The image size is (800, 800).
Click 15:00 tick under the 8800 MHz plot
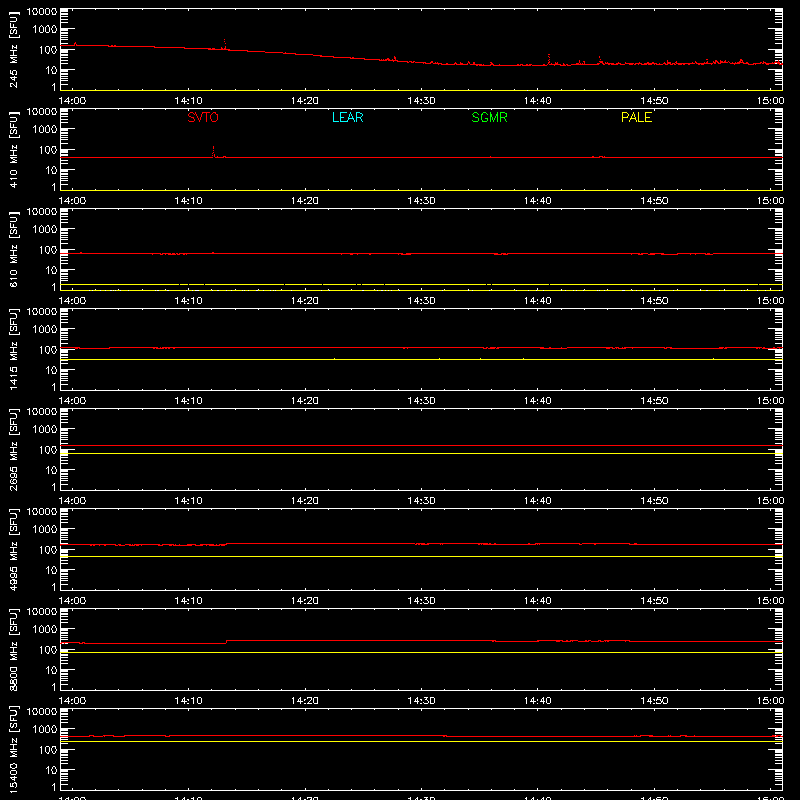pos(770,701)
